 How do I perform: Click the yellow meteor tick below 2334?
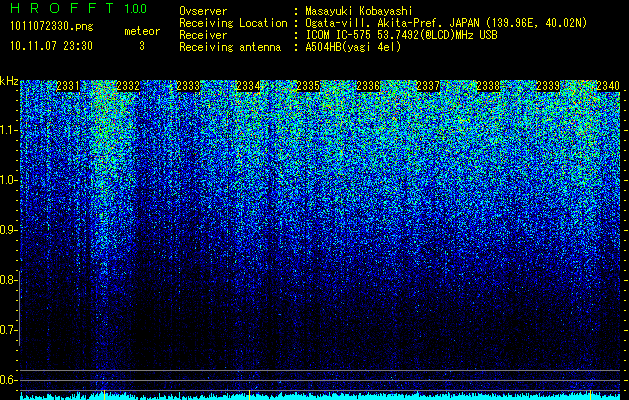(x=250, y=395)
